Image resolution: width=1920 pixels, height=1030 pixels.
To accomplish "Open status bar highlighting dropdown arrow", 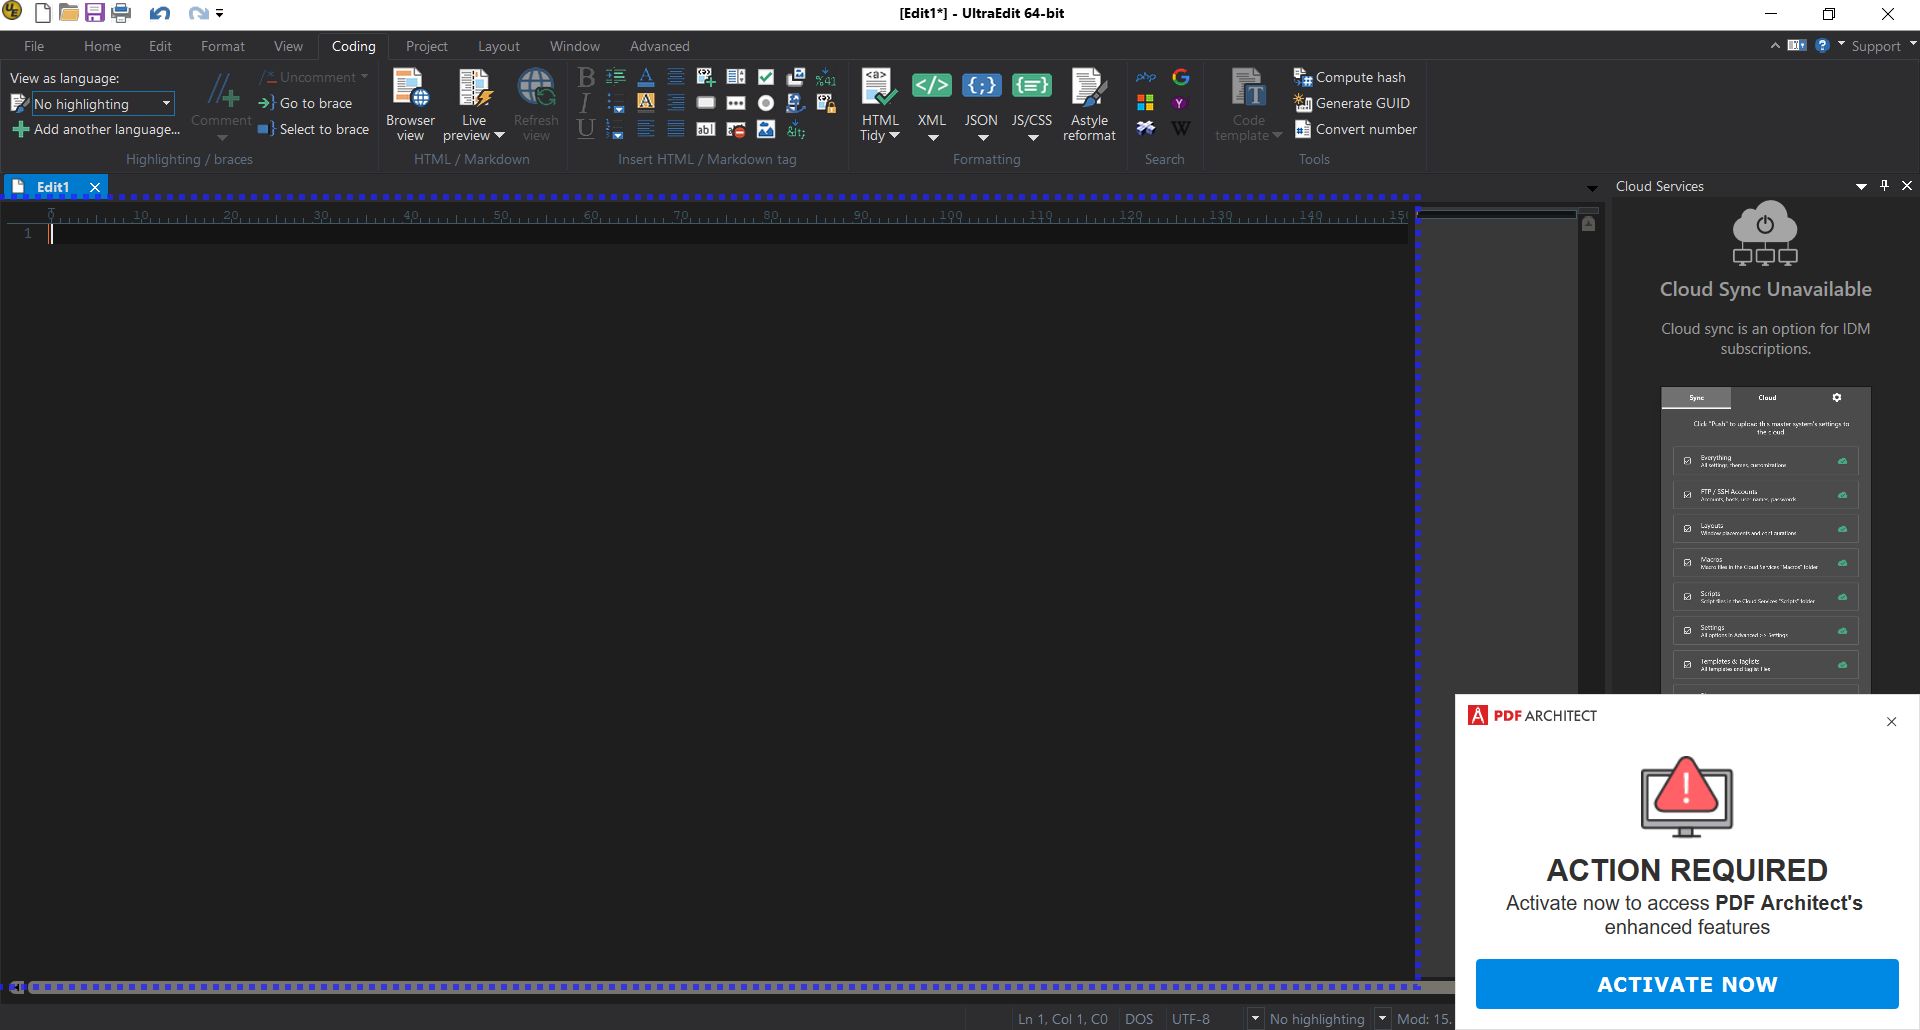I will point(1382,1018).
